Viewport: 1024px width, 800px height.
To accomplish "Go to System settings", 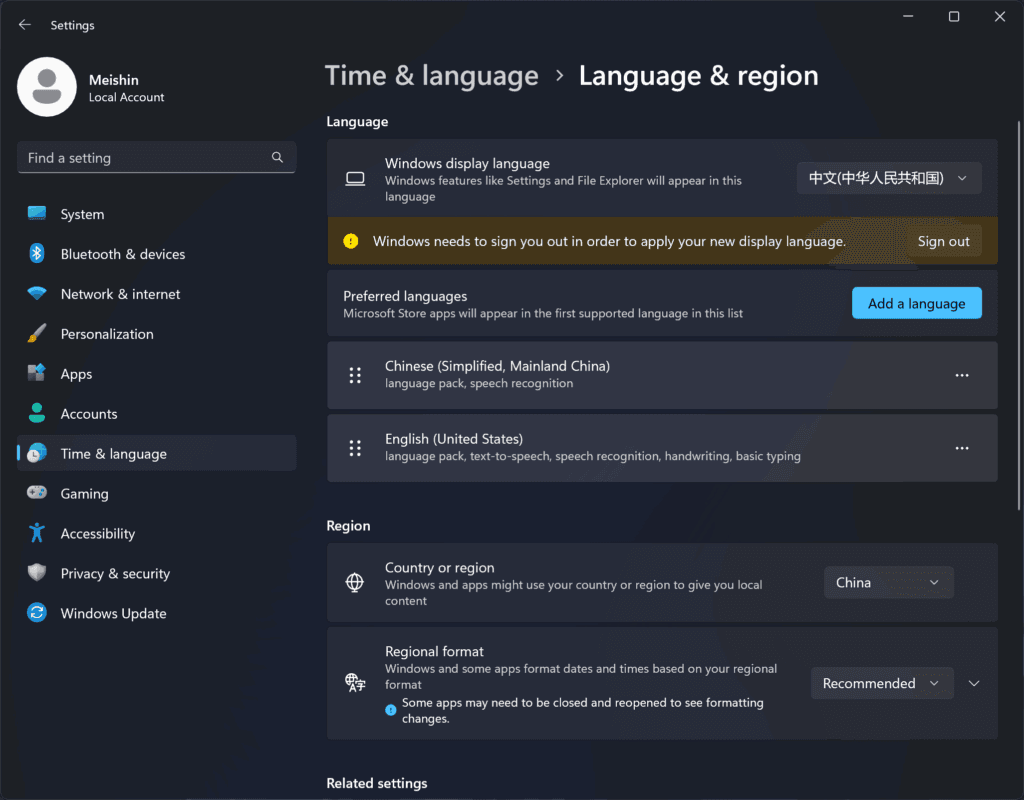I will coord(82,214).
